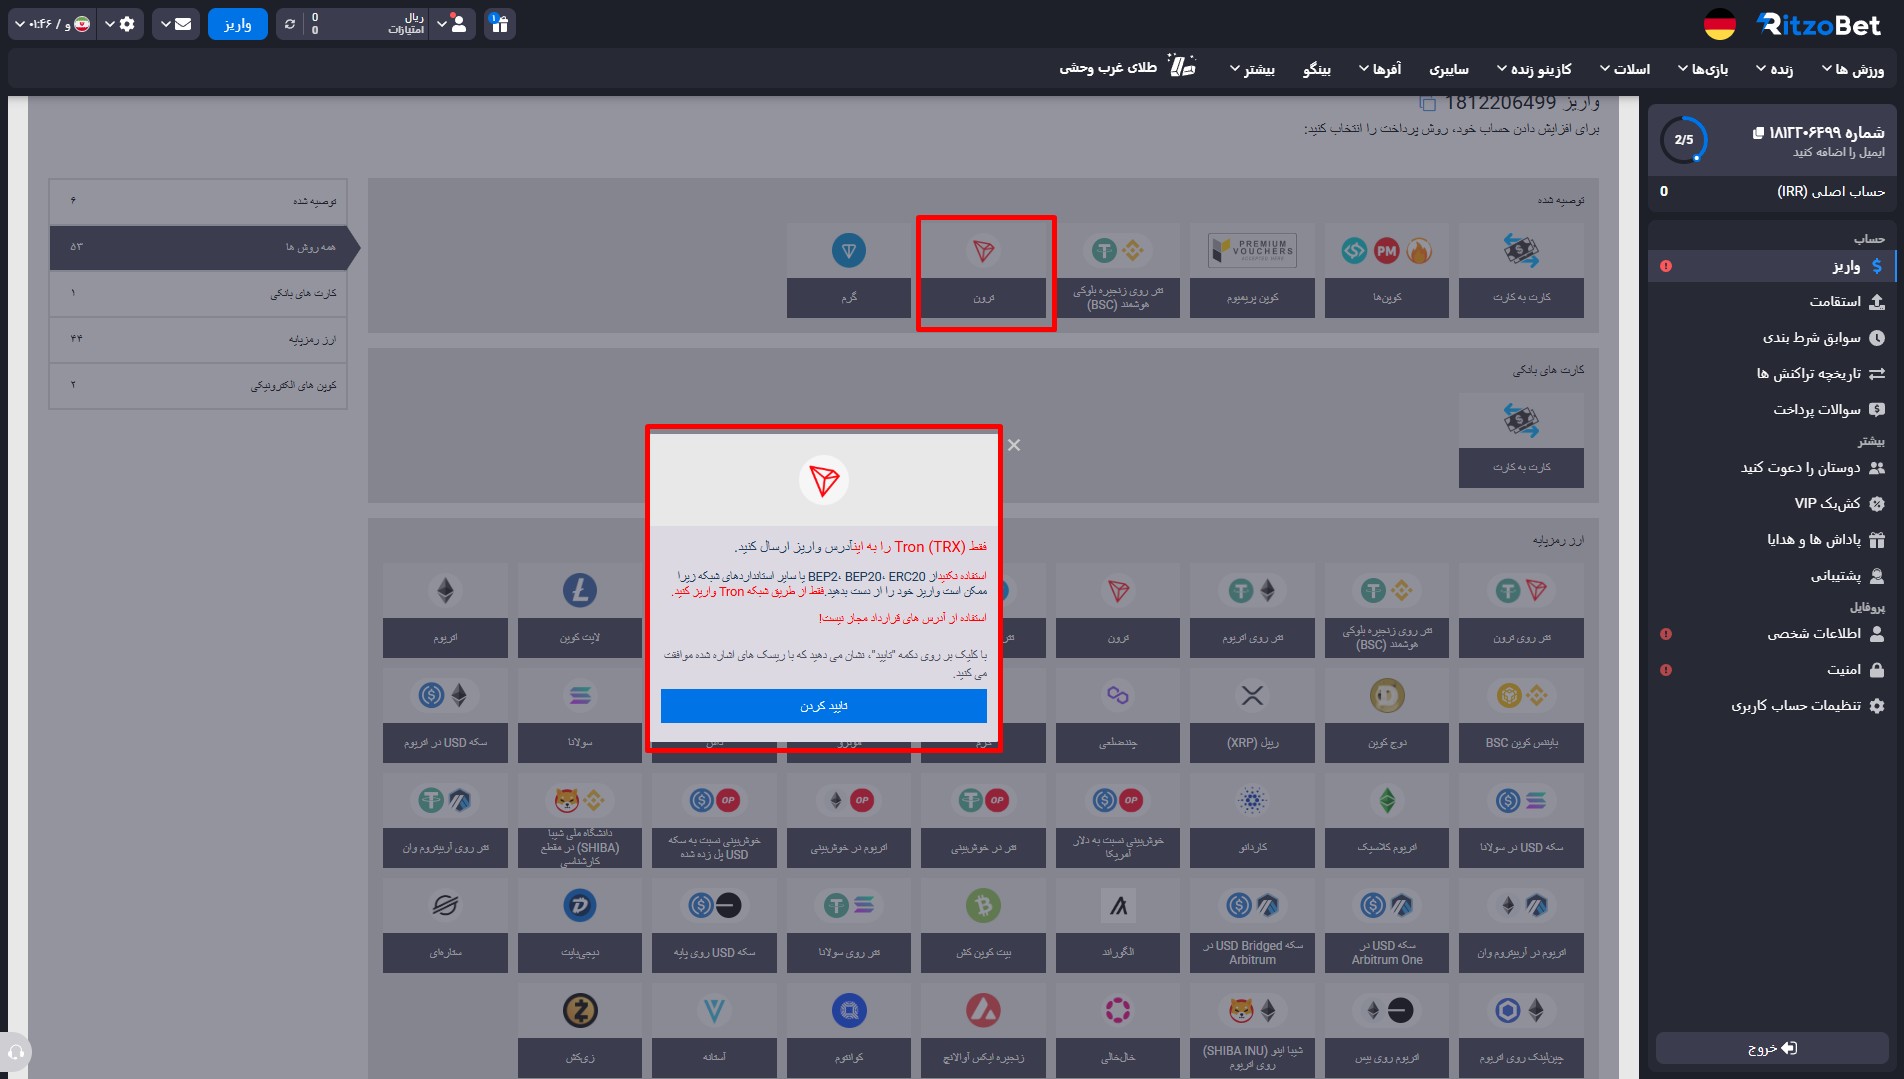
Task: Refresh the balance in top bar
Action: [290, 24]
